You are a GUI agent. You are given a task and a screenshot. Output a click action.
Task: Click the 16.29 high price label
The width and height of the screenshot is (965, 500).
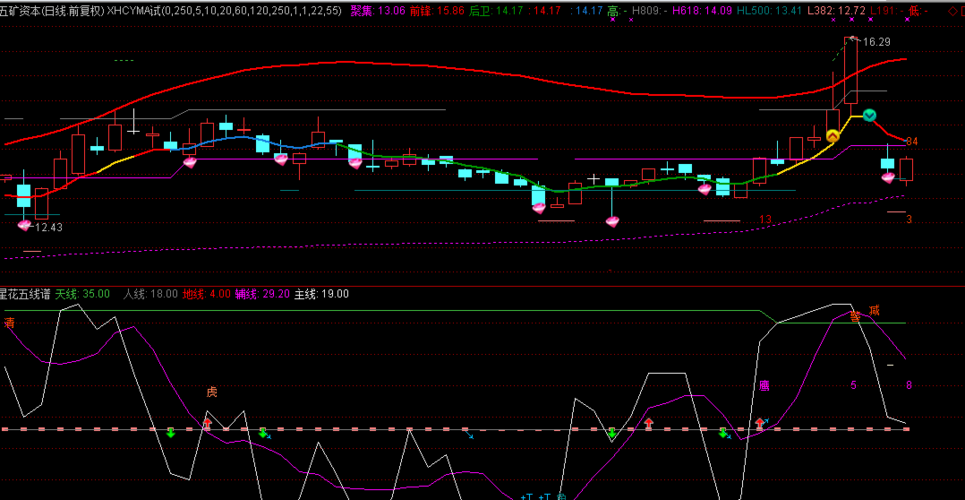coord(876,42)
